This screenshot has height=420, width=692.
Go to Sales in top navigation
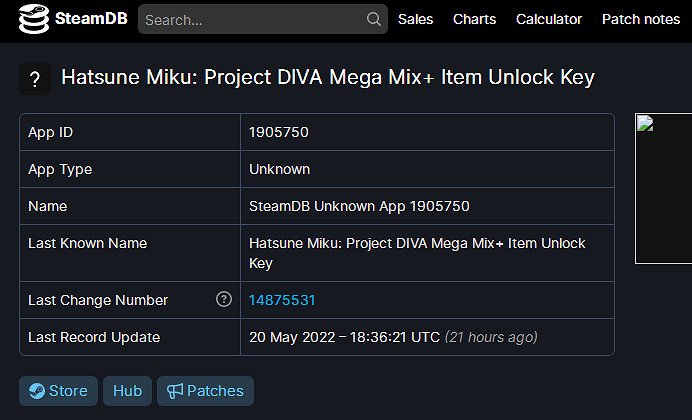tap(416, 19)
